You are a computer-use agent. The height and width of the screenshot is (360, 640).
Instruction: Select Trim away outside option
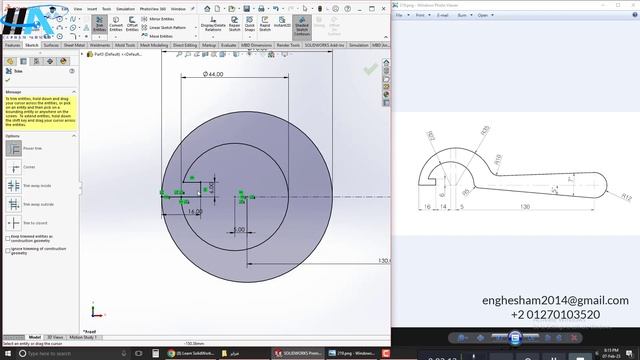tap(13, 204)
